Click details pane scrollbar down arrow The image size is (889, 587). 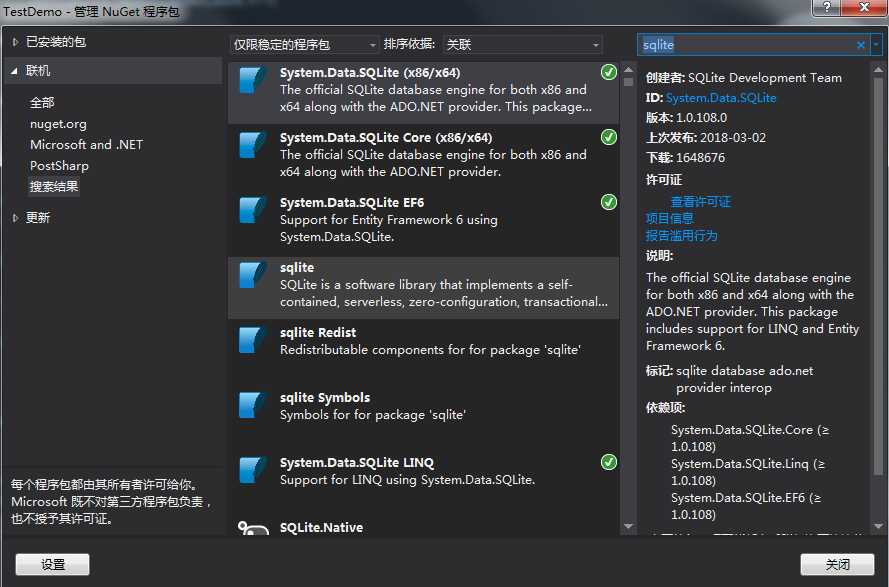point(878,527)
